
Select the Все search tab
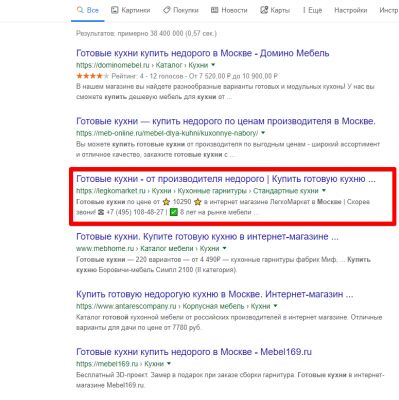88,10
